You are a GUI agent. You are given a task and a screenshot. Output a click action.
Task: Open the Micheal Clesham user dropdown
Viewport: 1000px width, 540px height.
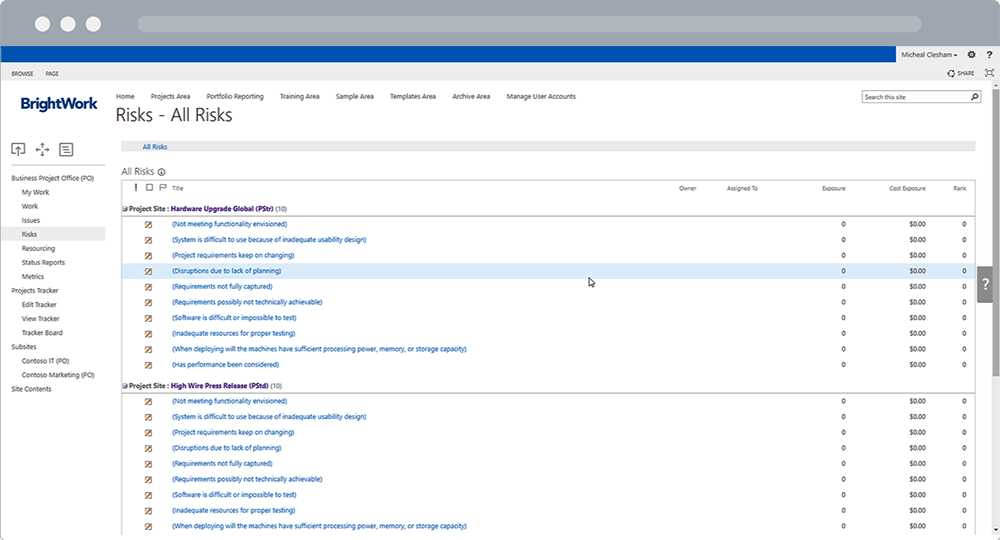pyautogui.click(x=929, y=55)
